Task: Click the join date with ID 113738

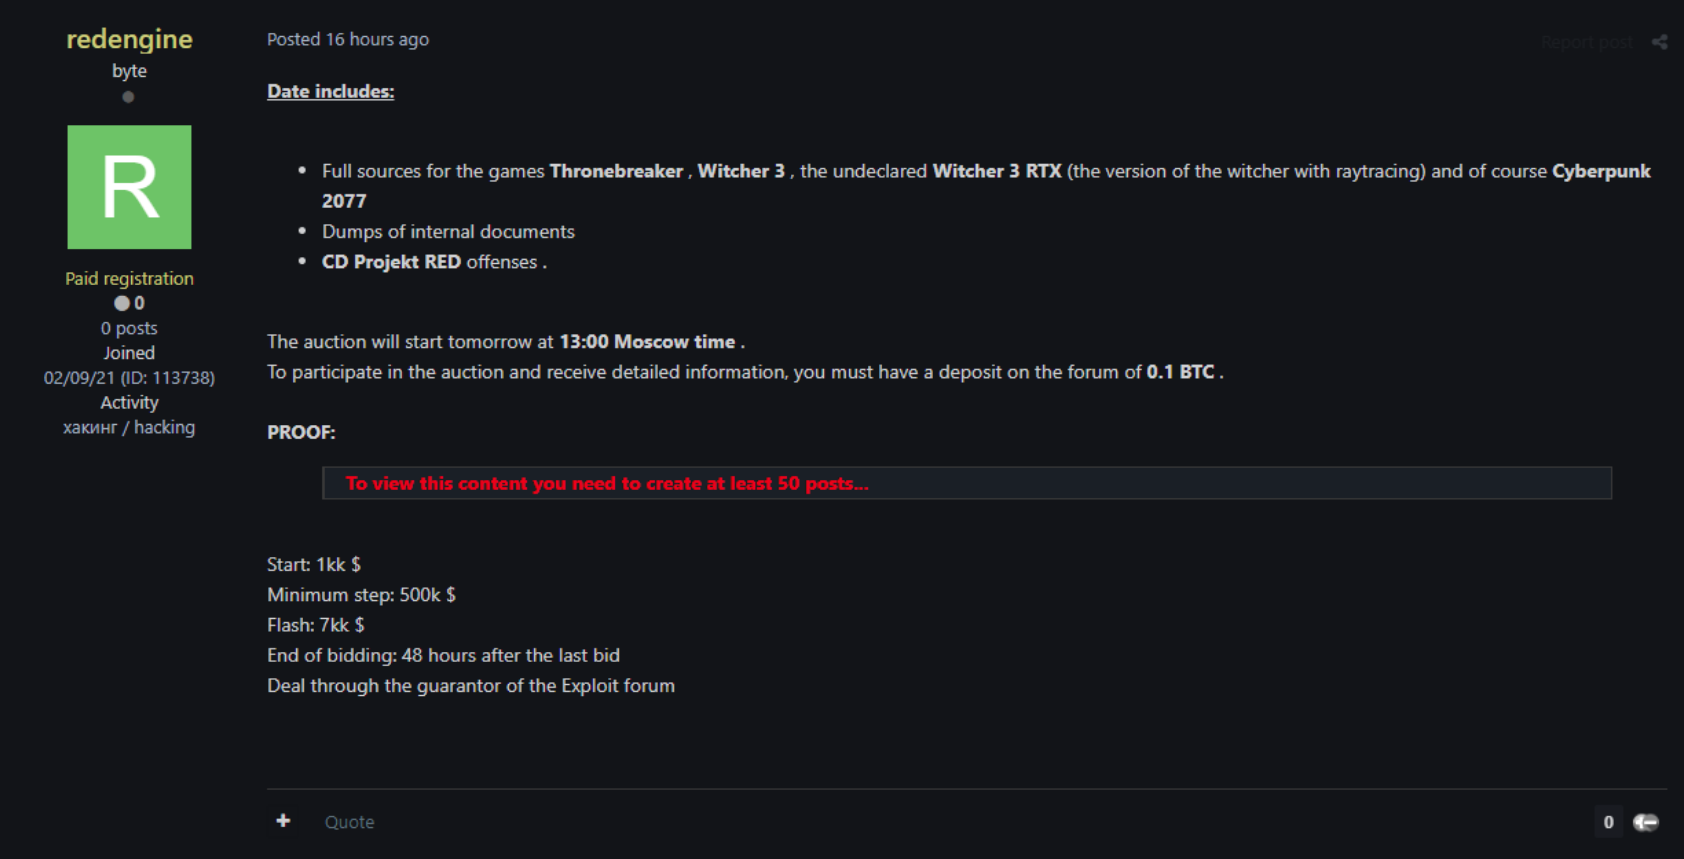Action: click(x=129, y=378)
